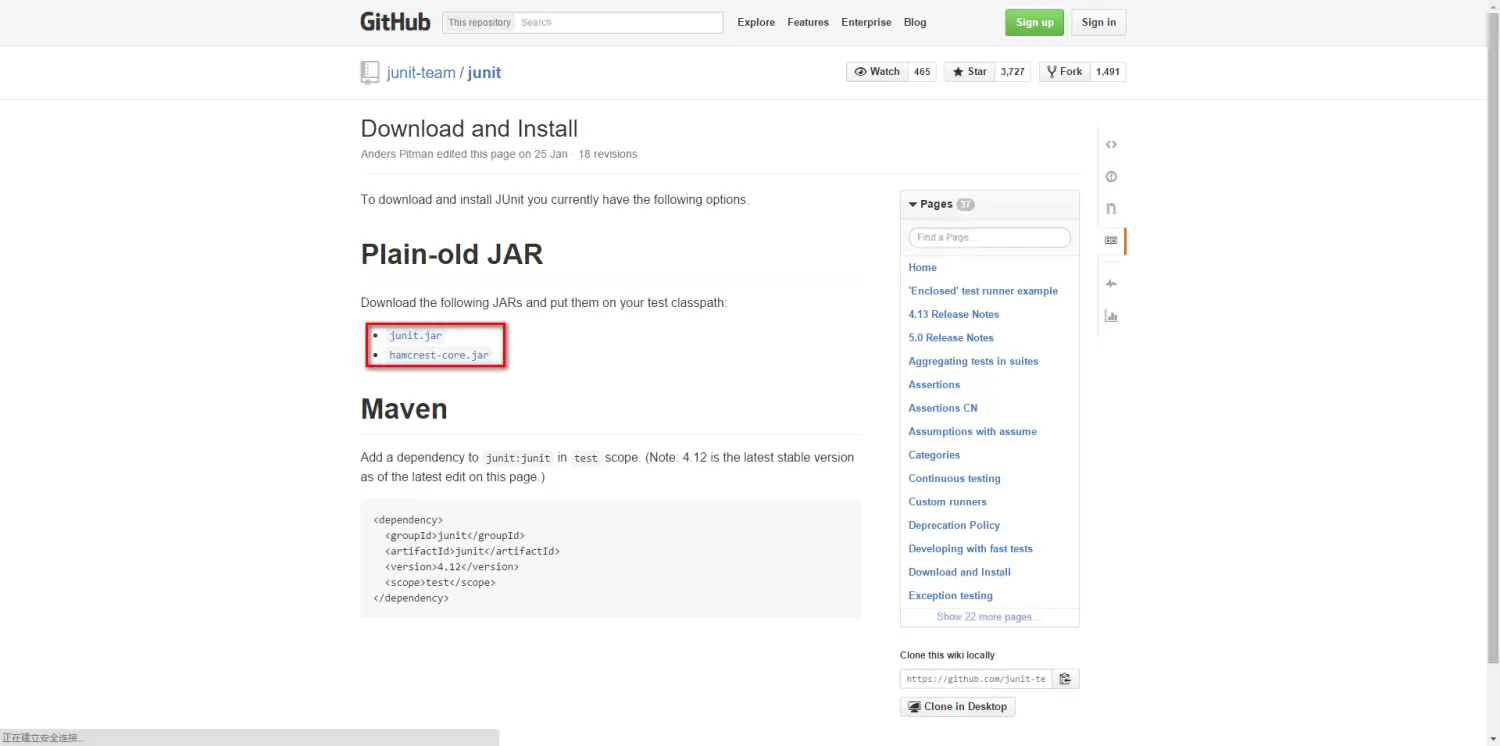Collapse the Pages list triangle
Screen dimensions: 1500x746
point(913,204)
